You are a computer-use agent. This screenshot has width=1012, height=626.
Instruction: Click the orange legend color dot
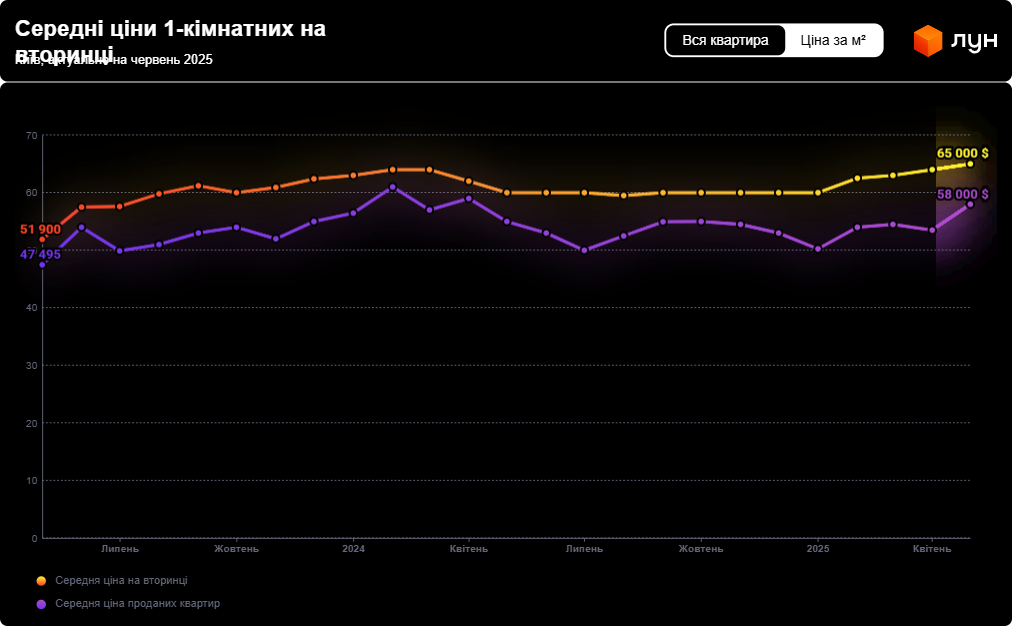pos(41,581)
